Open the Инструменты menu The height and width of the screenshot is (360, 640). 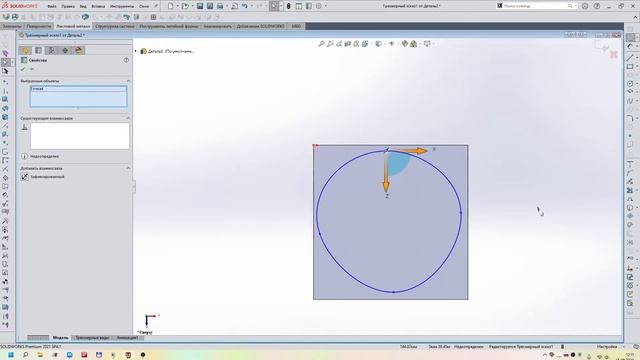(122, 7)
